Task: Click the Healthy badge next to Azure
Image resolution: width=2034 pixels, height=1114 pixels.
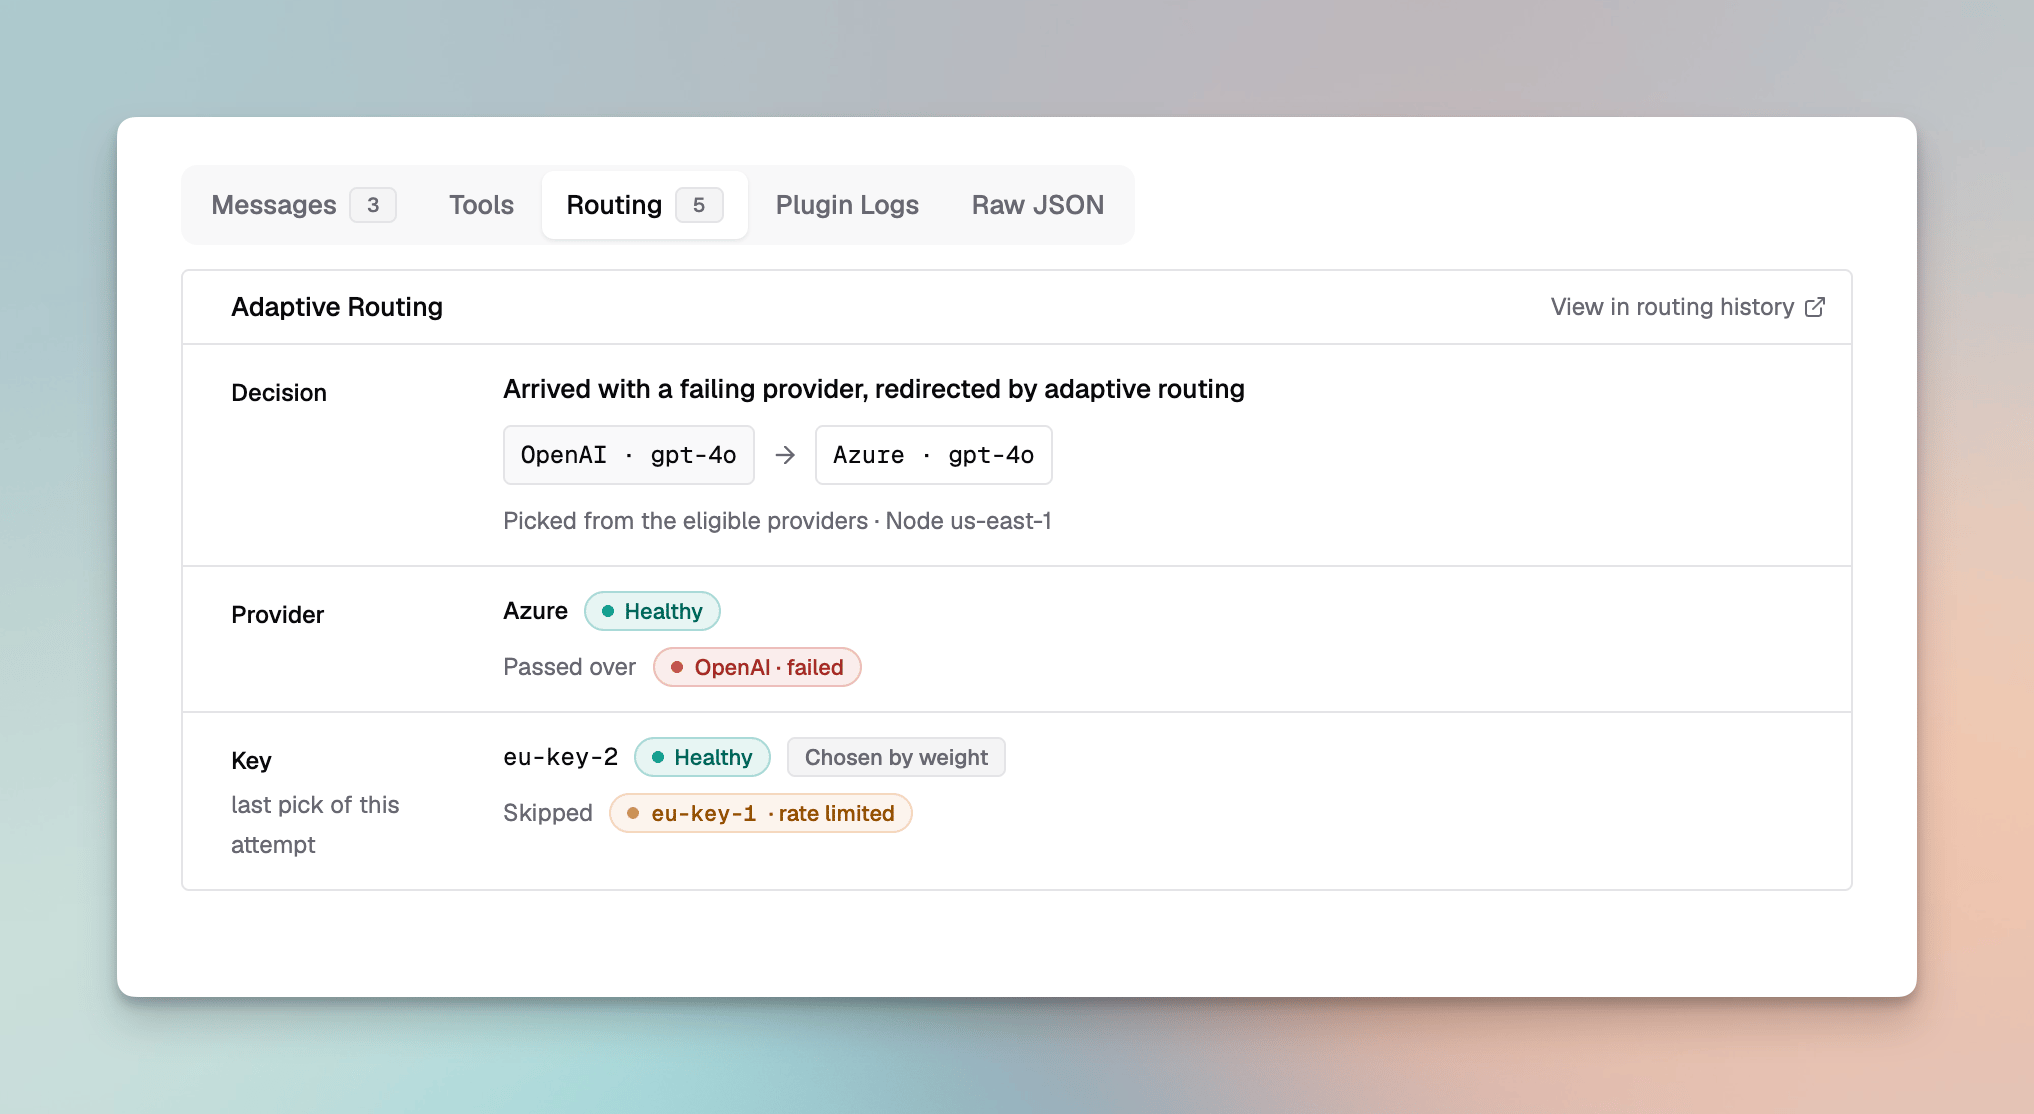Action: pyautogui.click(x=652, y=611)
